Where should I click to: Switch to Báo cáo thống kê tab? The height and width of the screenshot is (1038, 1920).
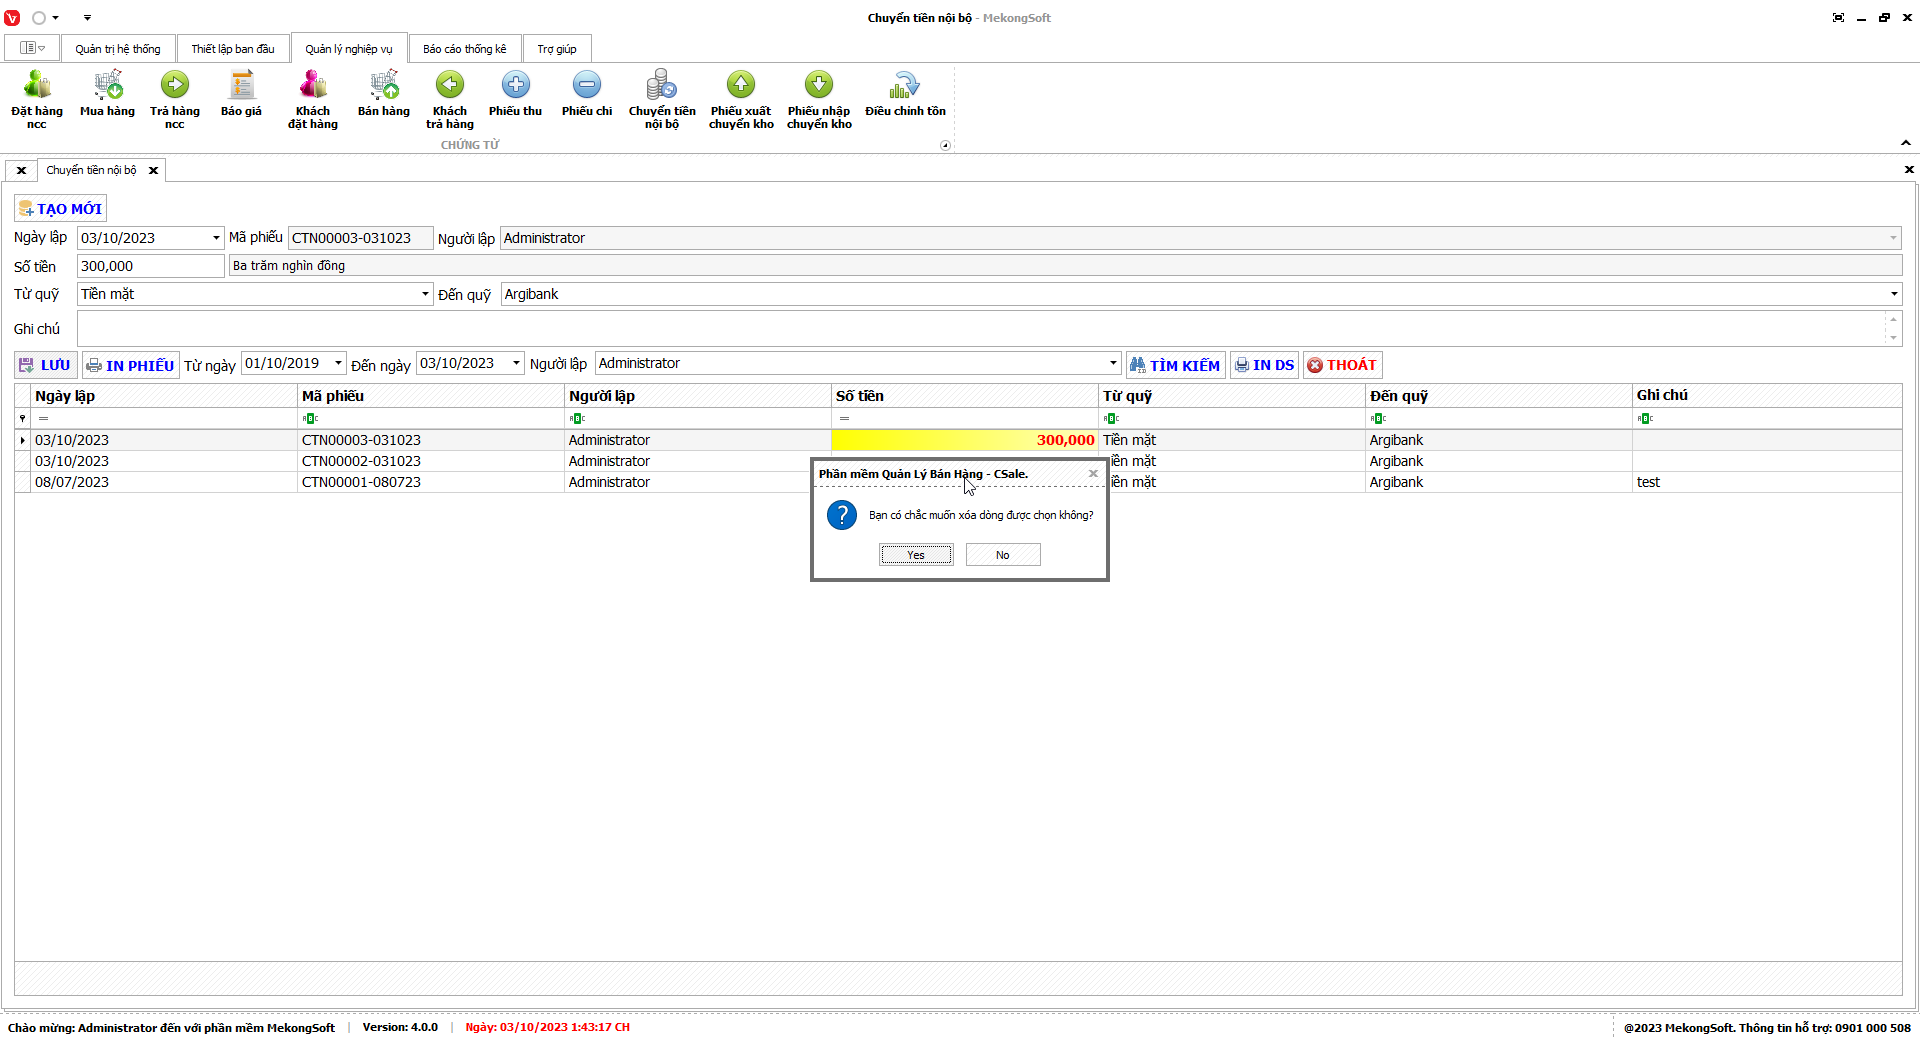coord(464,49)
